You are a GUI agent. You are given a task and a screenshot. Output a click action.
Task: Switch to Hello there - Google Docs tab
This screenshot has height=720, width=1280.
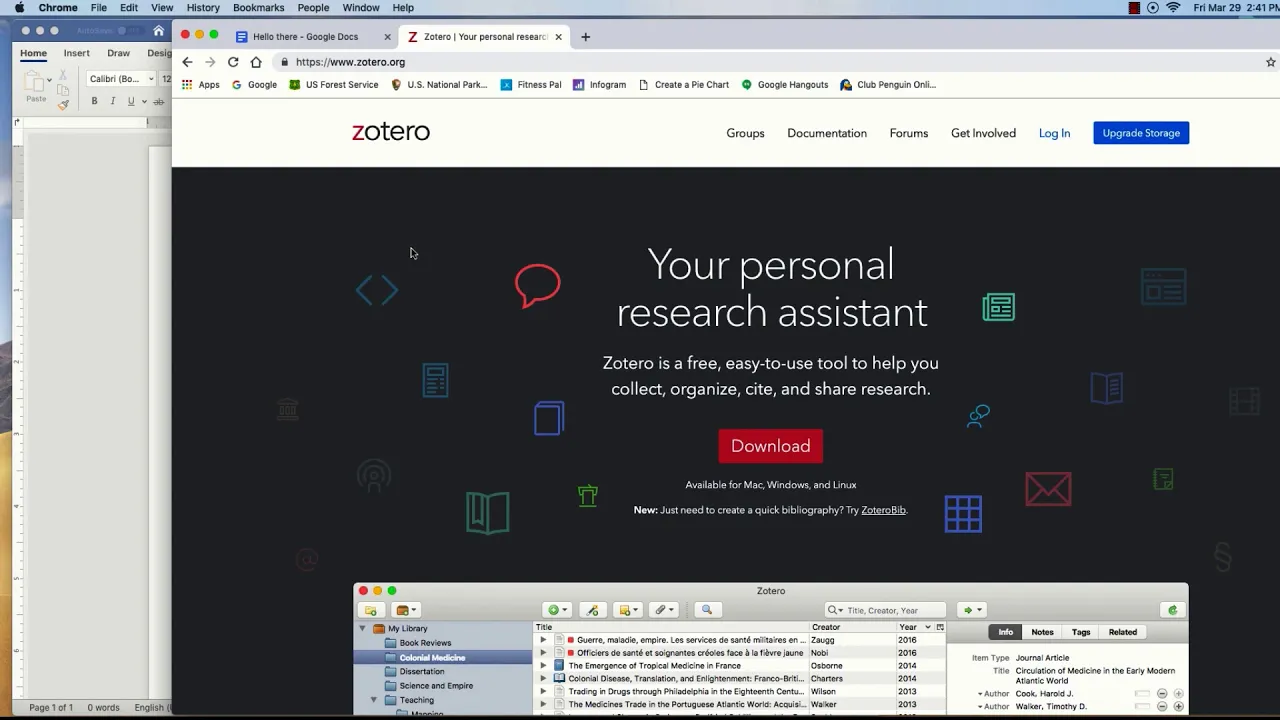click(x=312, y=37)
